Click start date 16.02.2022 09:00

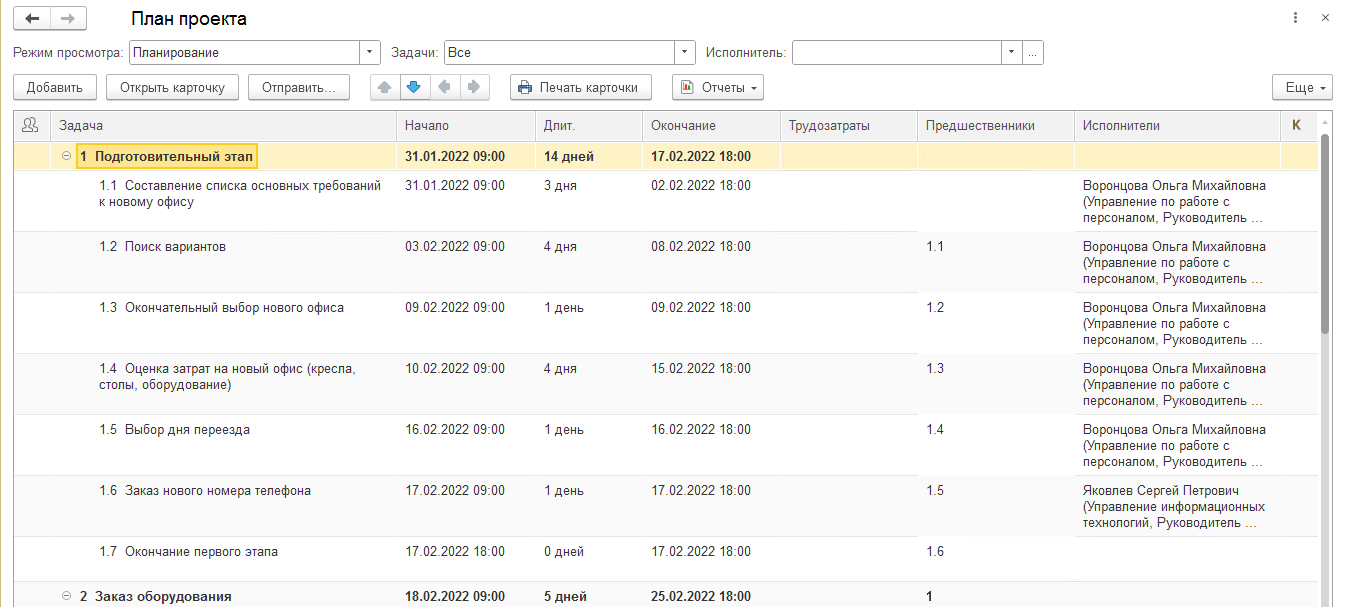(x=455, y=429)
